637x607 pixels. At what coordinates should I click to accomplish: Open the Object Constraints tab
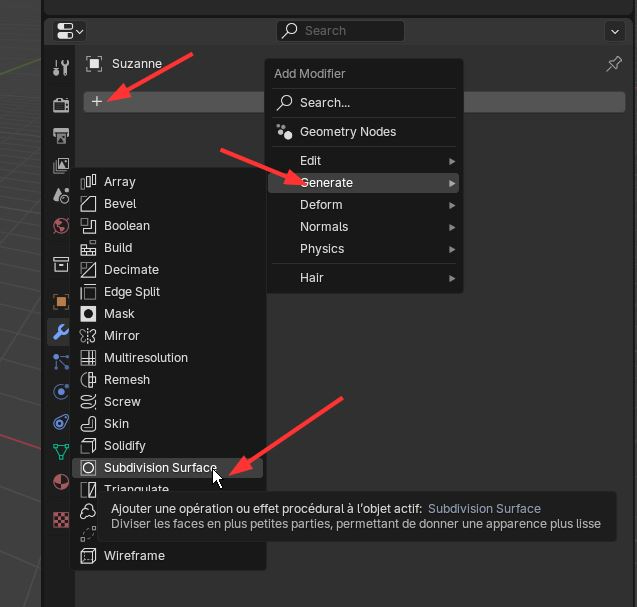pos(61,422)
